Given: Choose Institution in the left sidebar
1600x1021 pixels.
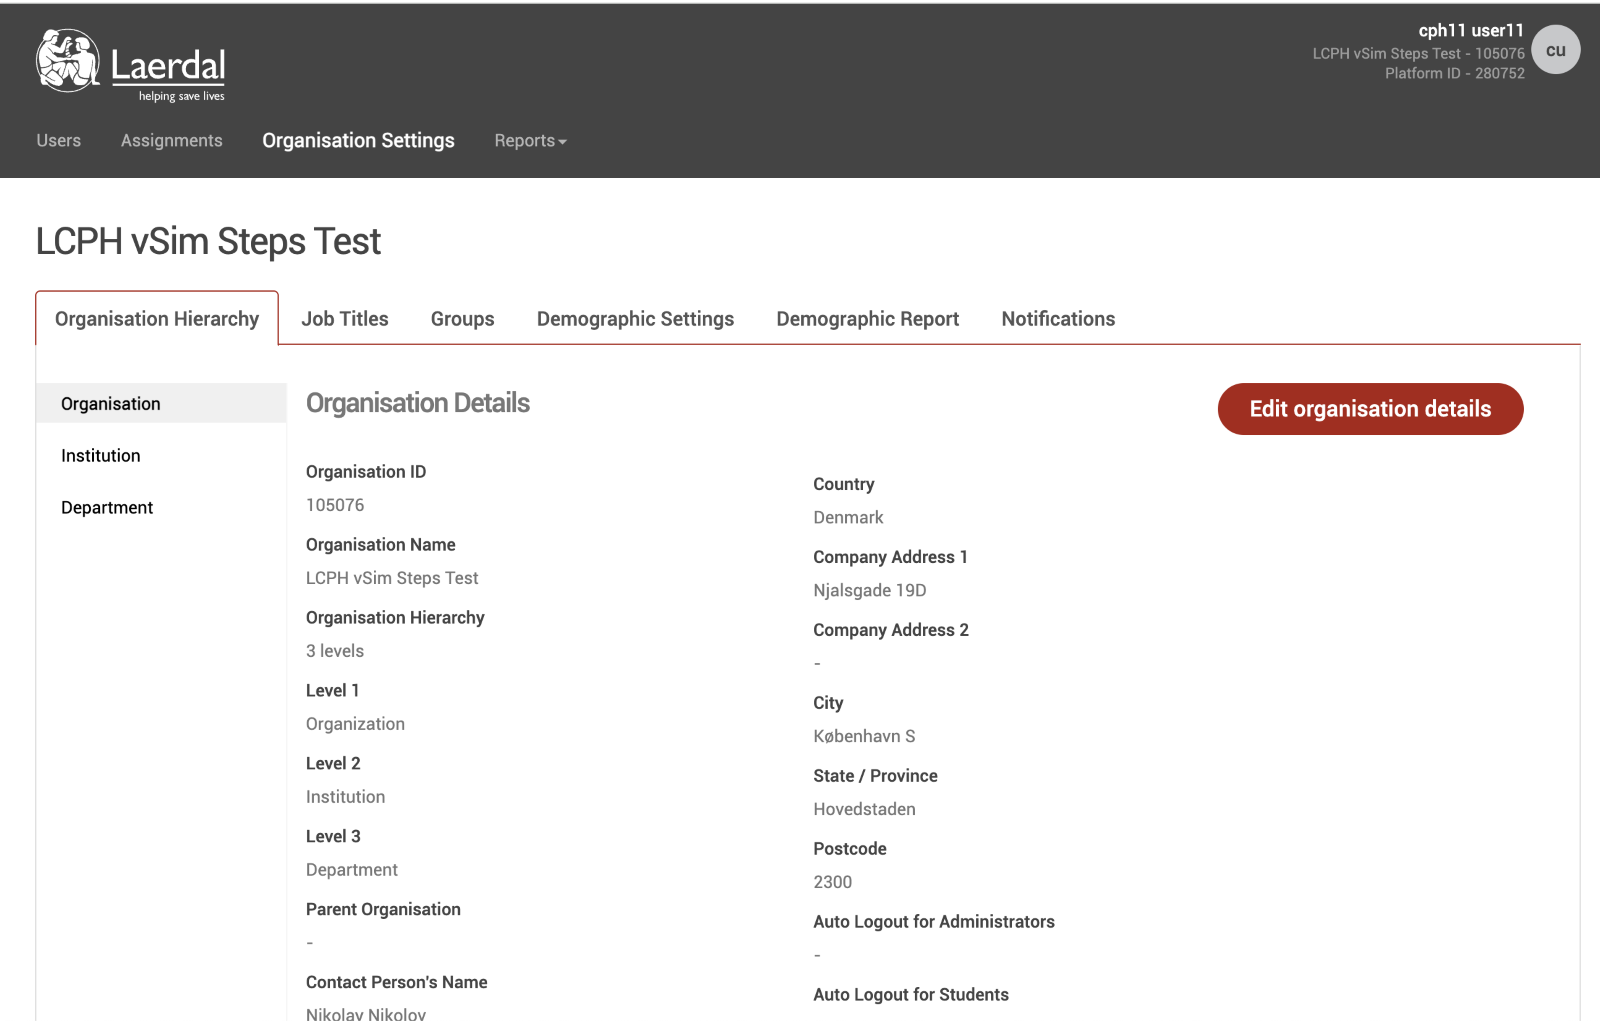Looking at the screenshot, I should pyautogui.click(x=101, y=456).
